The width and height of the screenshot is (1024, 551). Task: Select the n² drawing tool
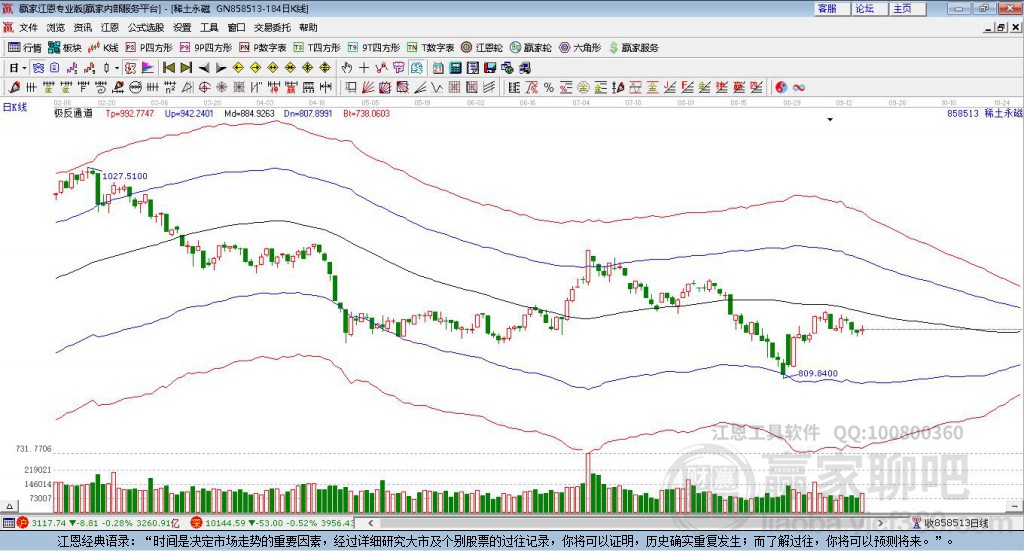(170, 87)
